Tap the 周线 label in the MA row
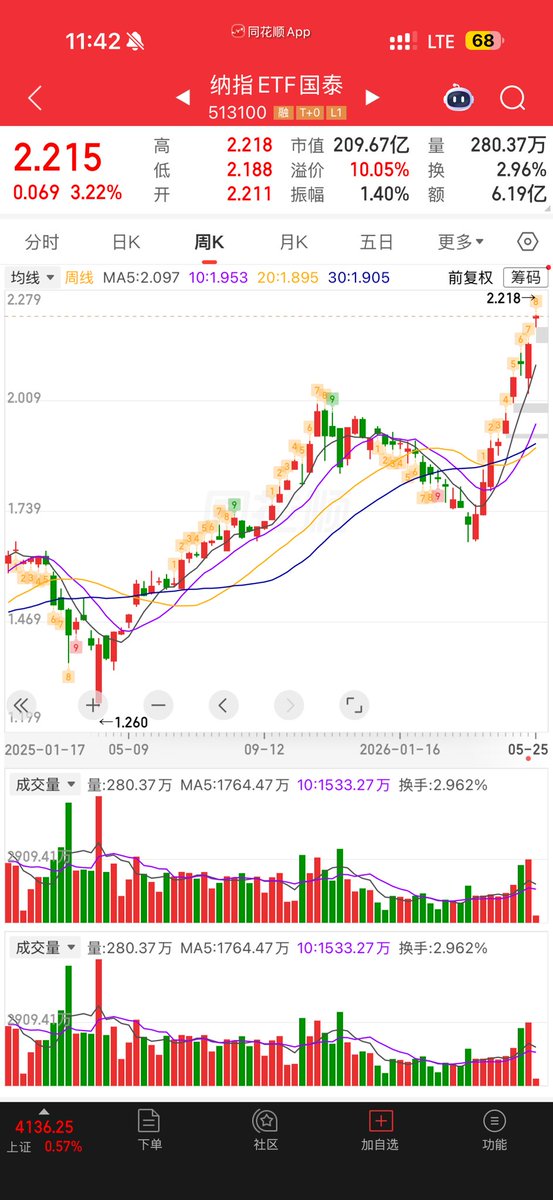This screenshot has height=1200, width=553. [x=79, y=277]
